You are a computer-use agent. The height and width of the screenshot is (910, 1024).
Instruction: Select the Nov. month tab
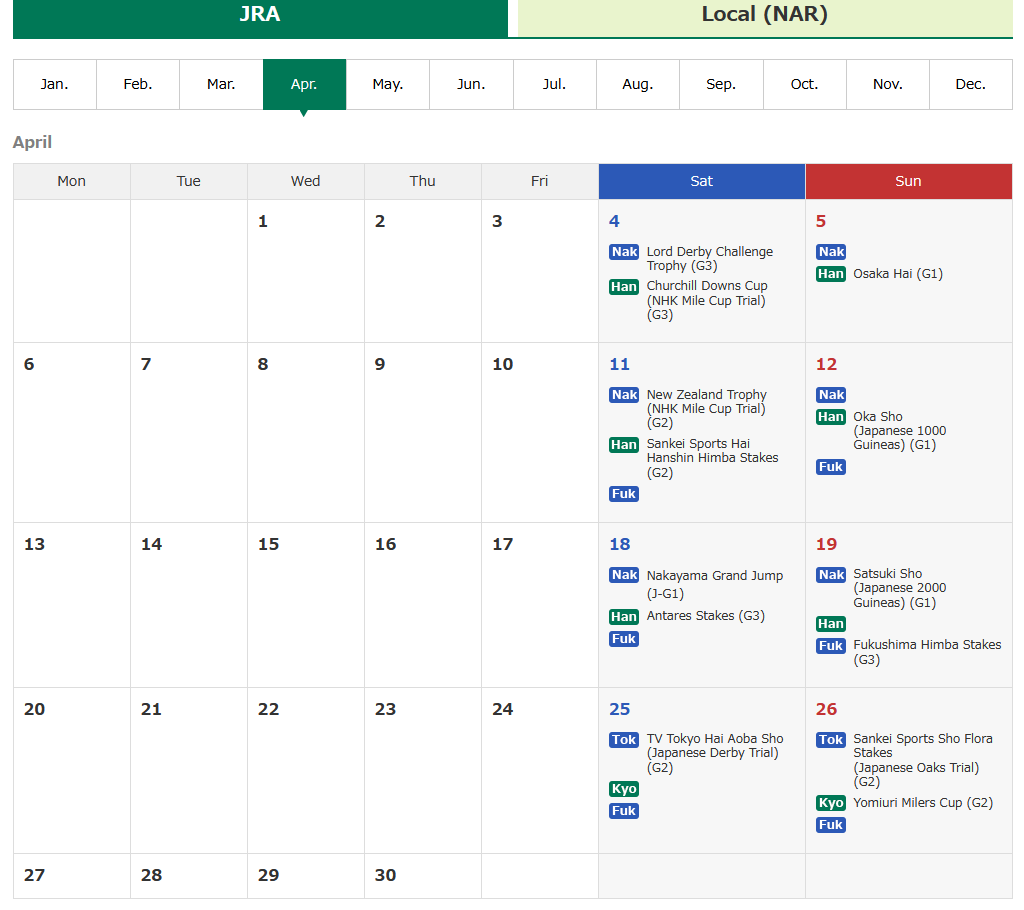[x=888, y=84]
